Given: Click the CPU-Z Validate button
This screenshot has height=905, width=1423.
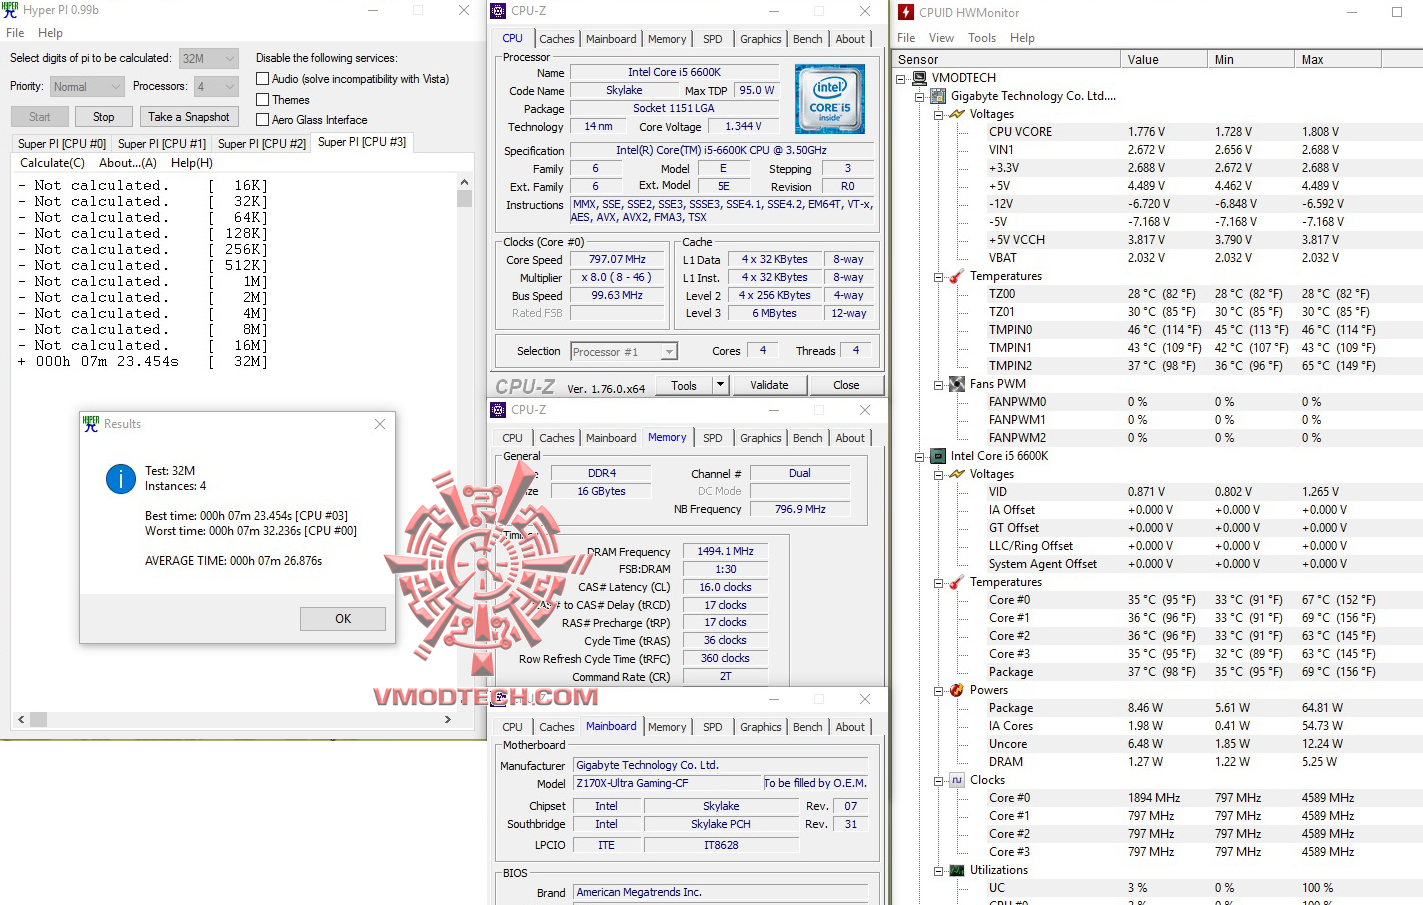Looking at the screenshot, I should point(769,385).
